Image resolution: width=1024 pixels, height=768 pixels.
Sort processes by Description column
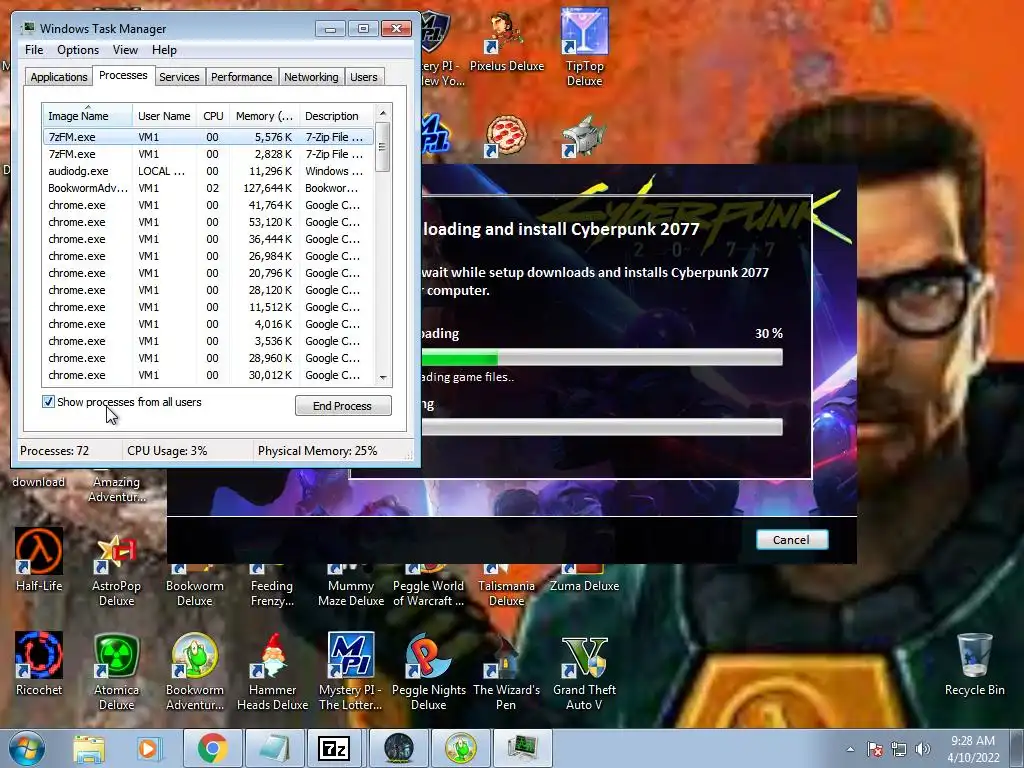point(337,116)
